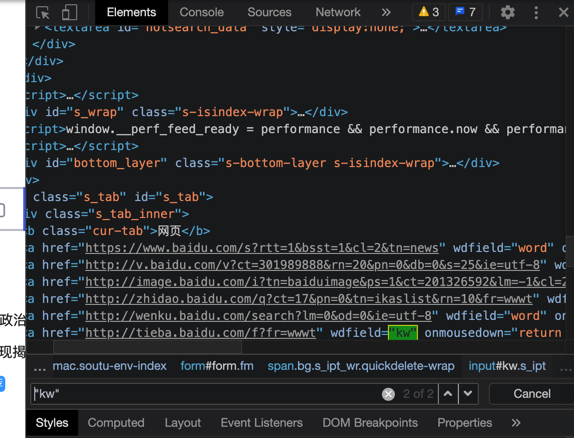The width and height of the screenshot is (574, 438).
Task: Click the leading breadcrumb ellipsis
Action: (x=40, y=367)
